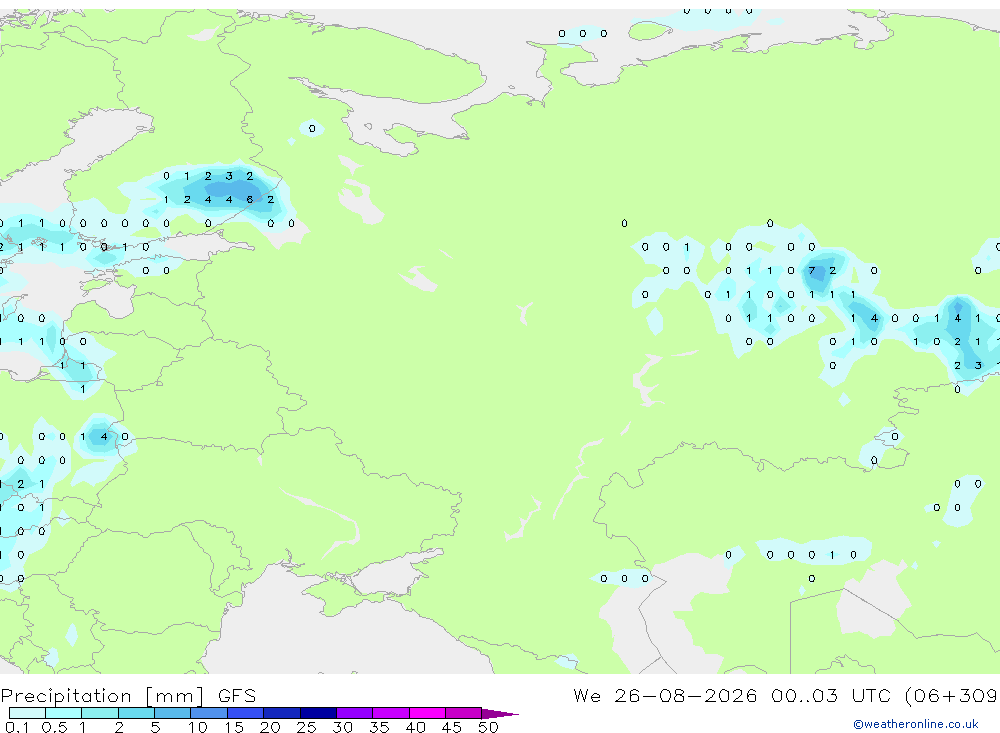The width and height of the screenshot is (1000, 733).
Task: Click the 25–30 mm legend color segment
Action: (318, 713)
